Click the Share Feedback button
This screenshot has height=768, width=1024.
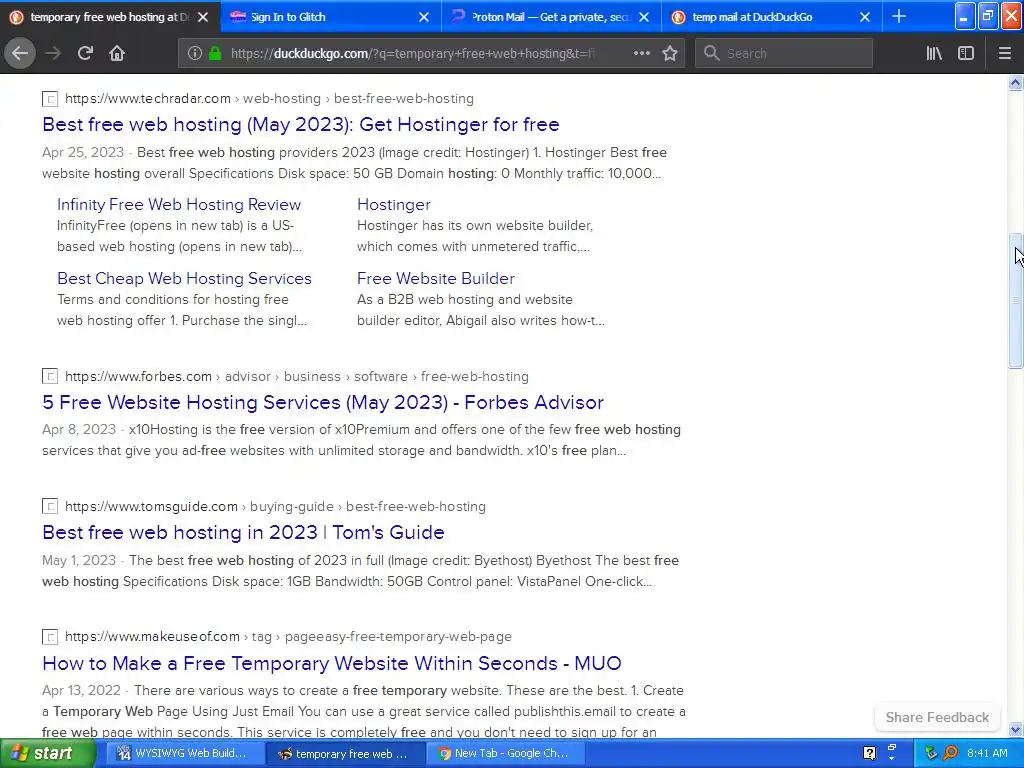pos(937,717)
